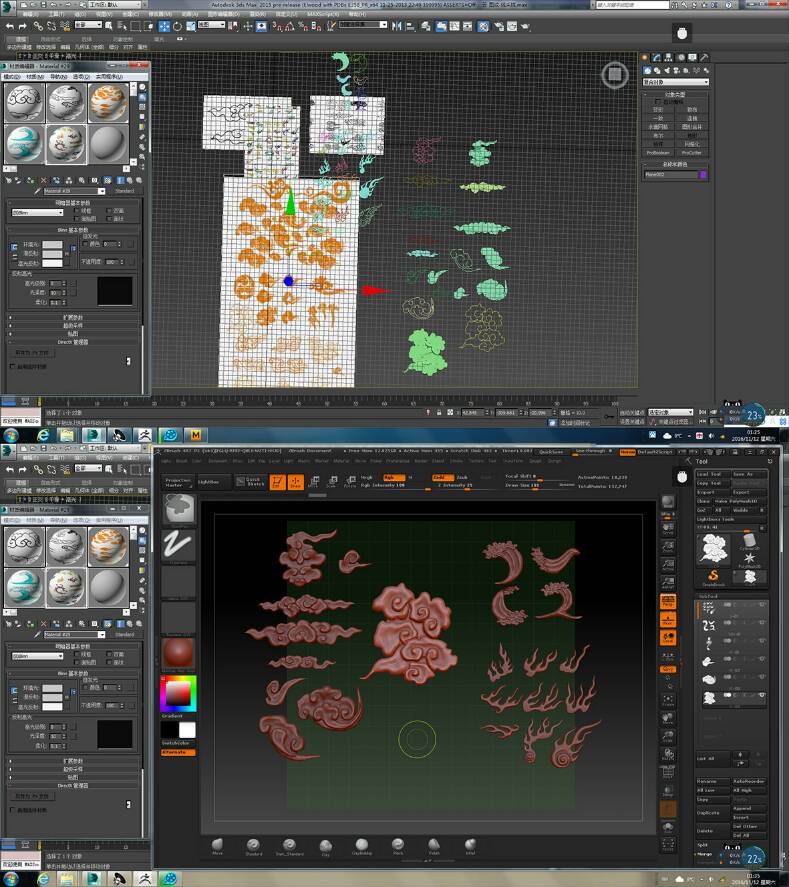
Task: Open Options menu in upper Material Editor
Action: tap(81, 77)
